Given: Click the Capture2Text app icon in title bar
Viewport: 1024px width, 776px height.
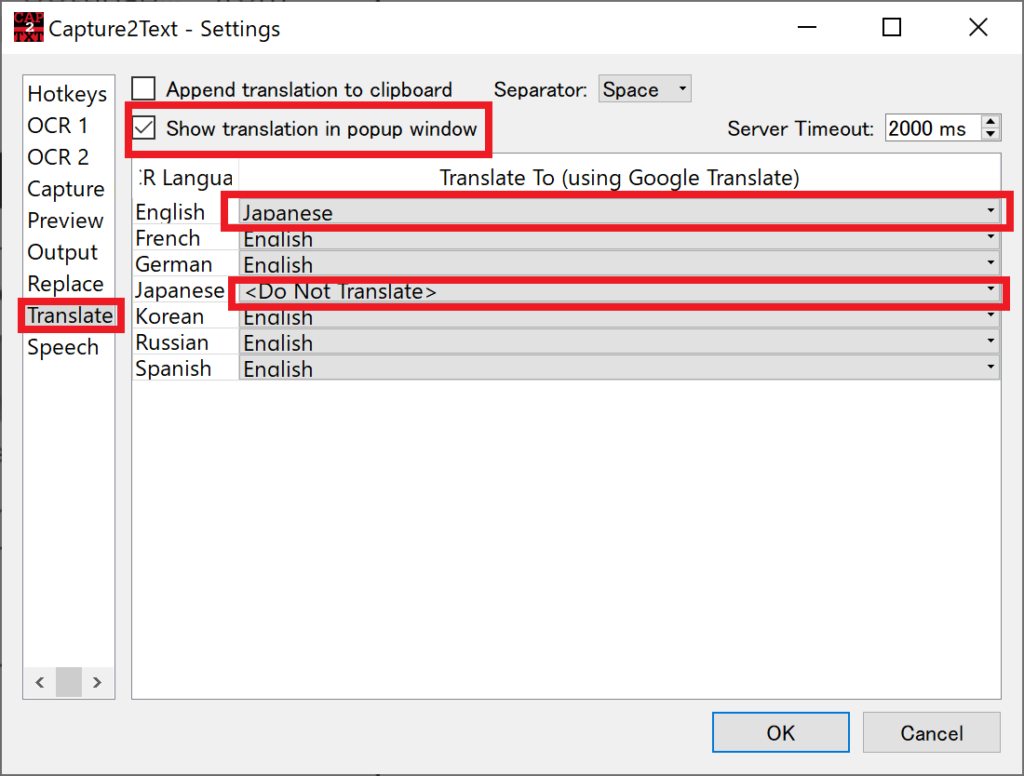Looking at the screenshot, I should pyautogui.click(x=28, y=27).
